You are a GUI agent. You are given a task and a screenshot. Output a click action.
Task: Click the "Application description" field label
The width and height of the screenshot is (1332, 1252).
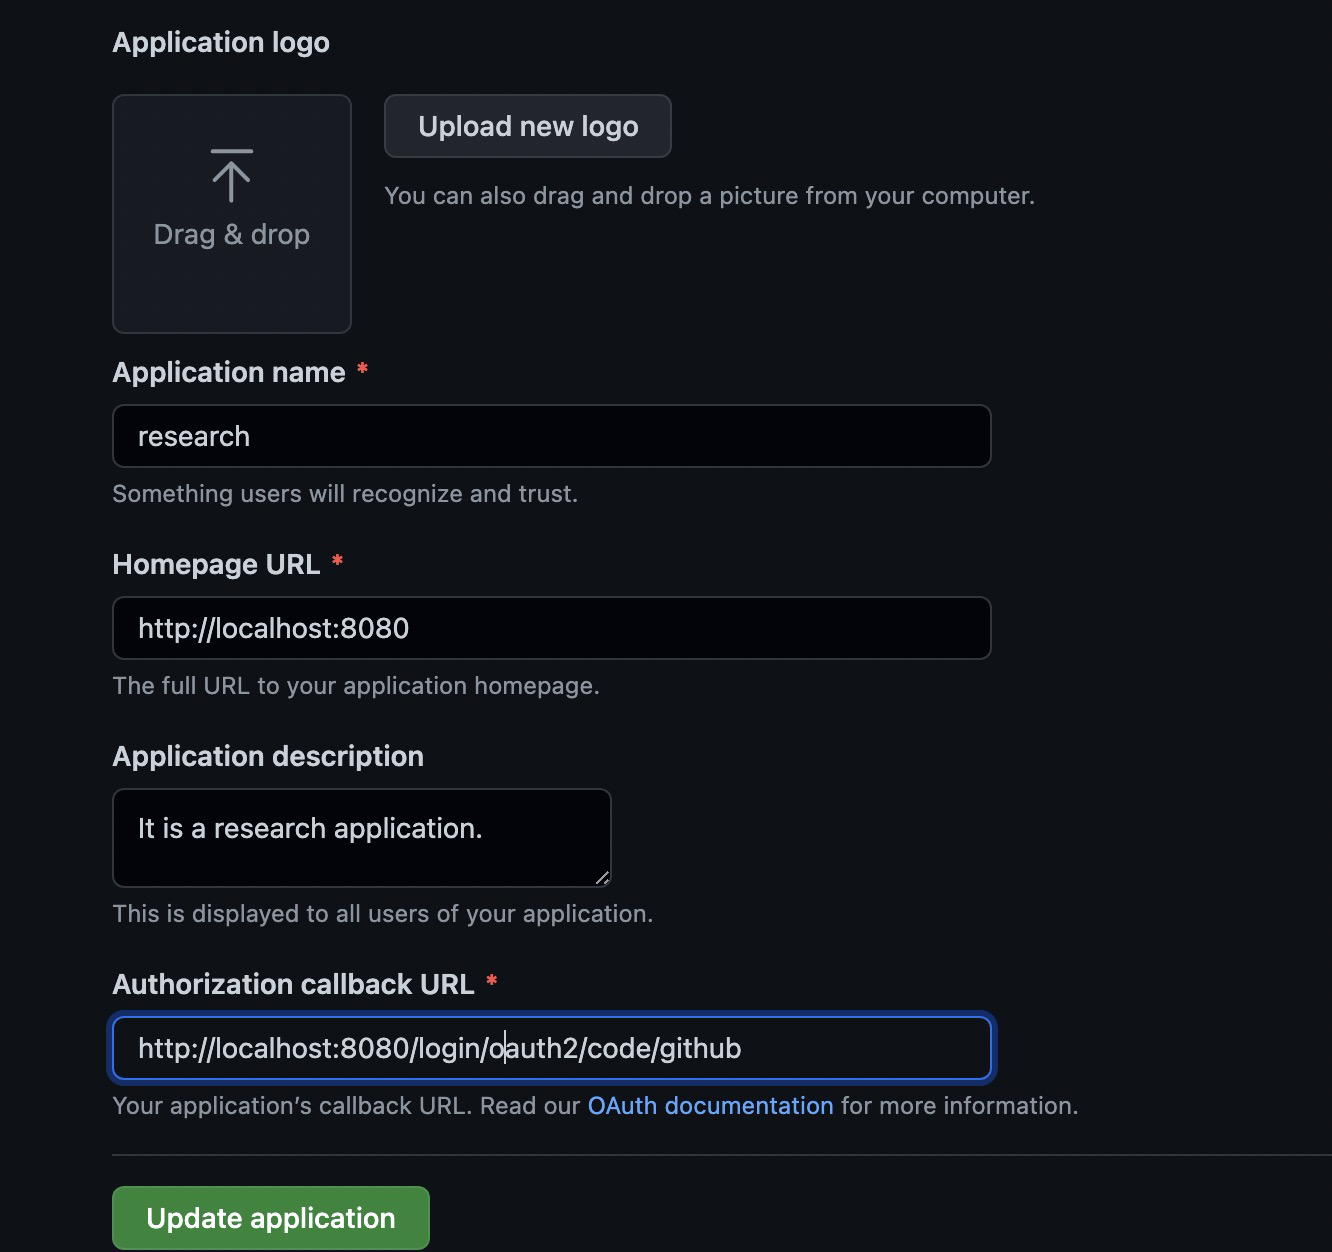(268, 757)
